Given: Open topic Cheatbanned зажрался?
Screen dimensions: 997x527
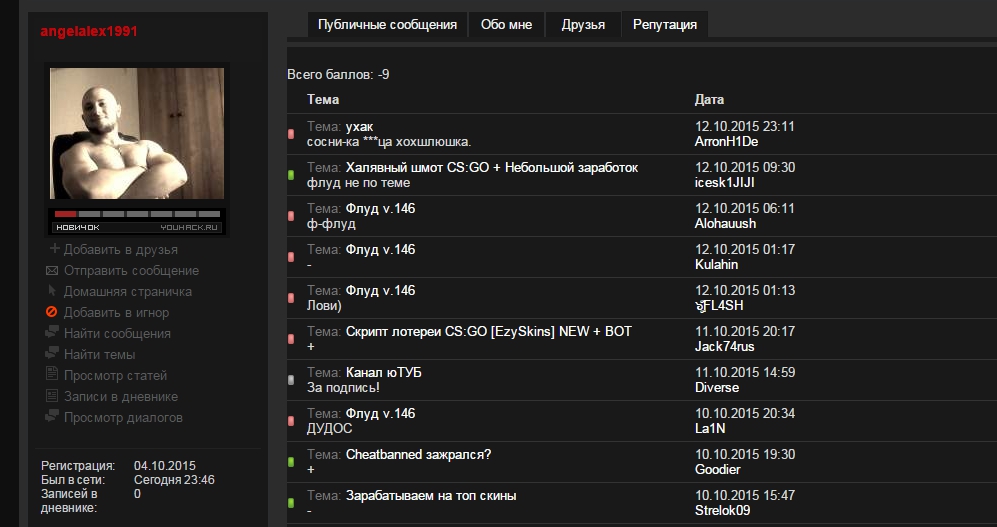Looking at the screenshot, I should click(x=418, y=455).
